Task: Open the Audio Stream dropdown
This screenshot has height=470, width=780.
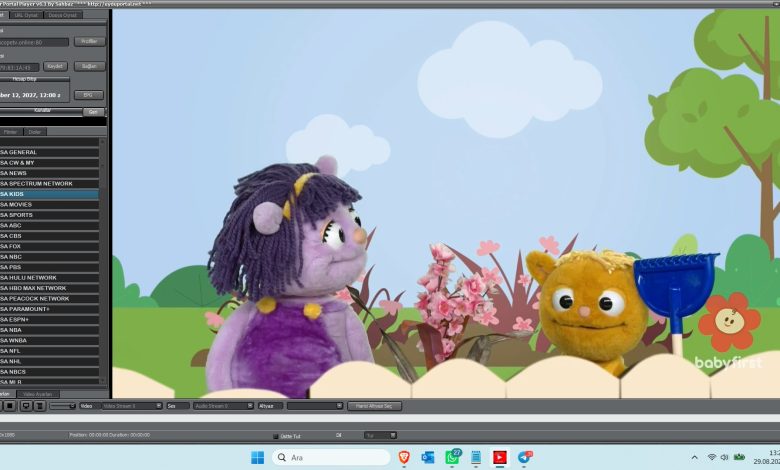Action: click(223, 406)
